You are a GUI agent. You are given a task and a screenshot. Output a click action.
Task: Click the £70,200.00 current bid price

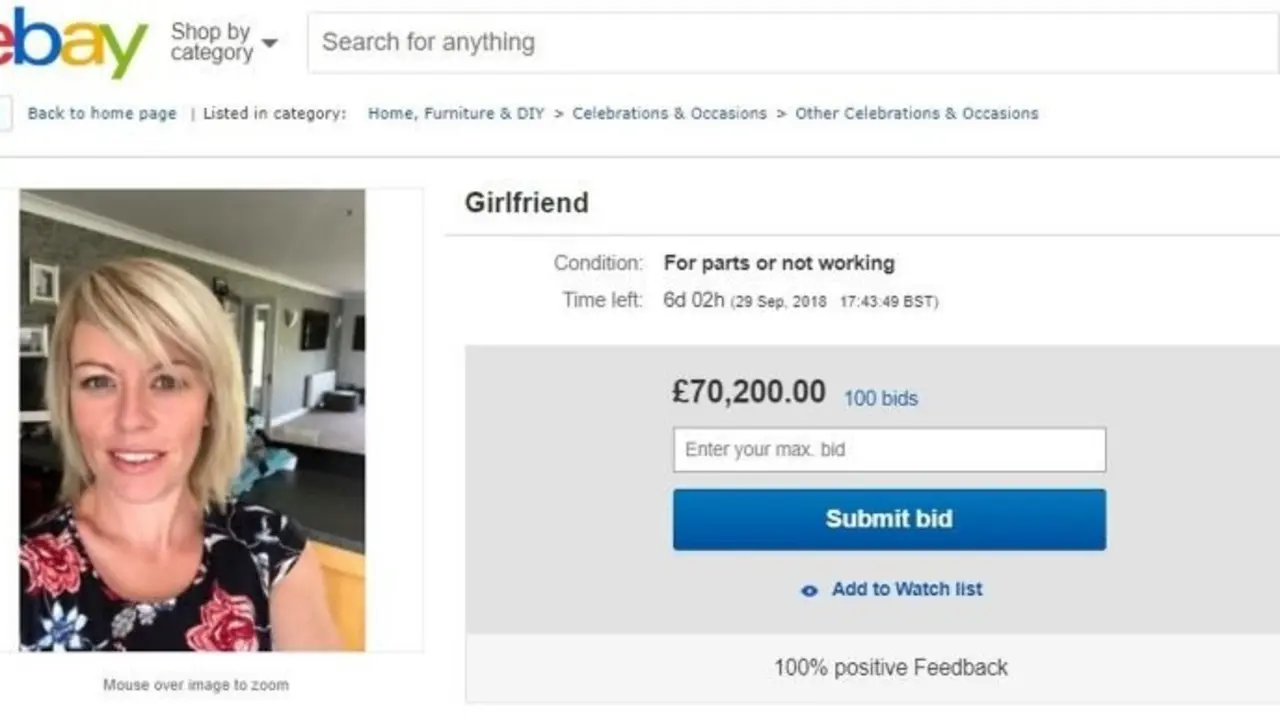748,392
